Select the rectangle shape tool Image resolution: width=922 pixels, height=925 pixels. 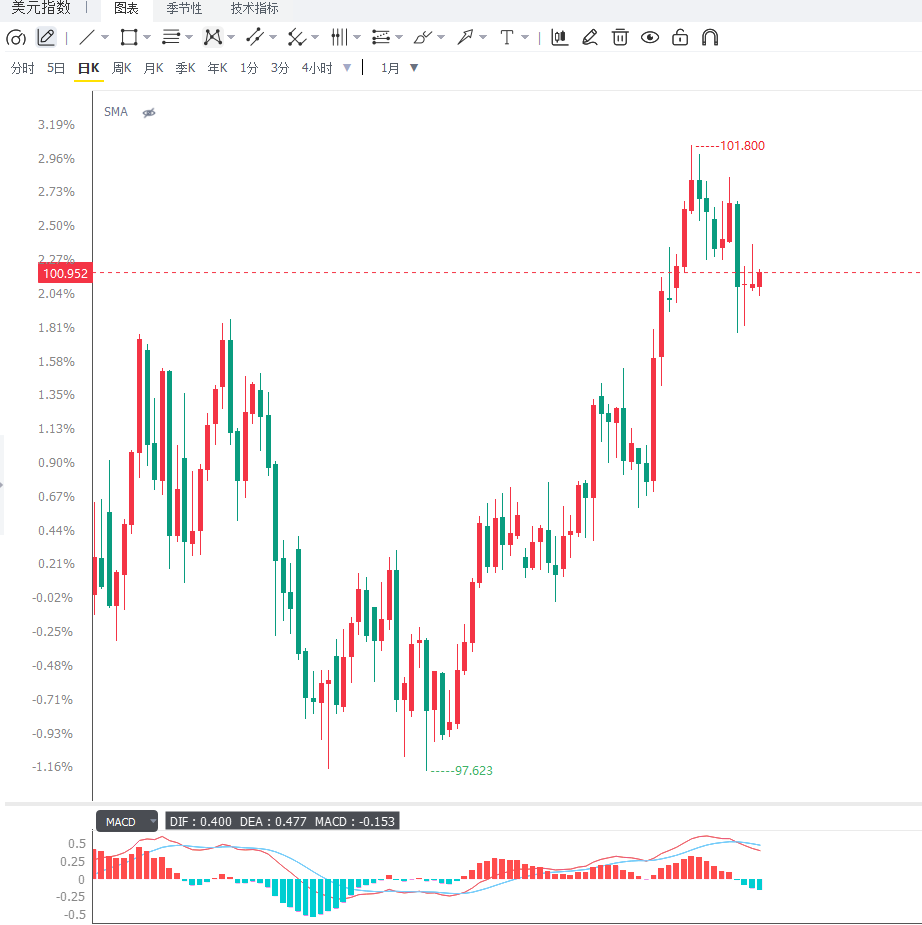click(x=129, y=38)
